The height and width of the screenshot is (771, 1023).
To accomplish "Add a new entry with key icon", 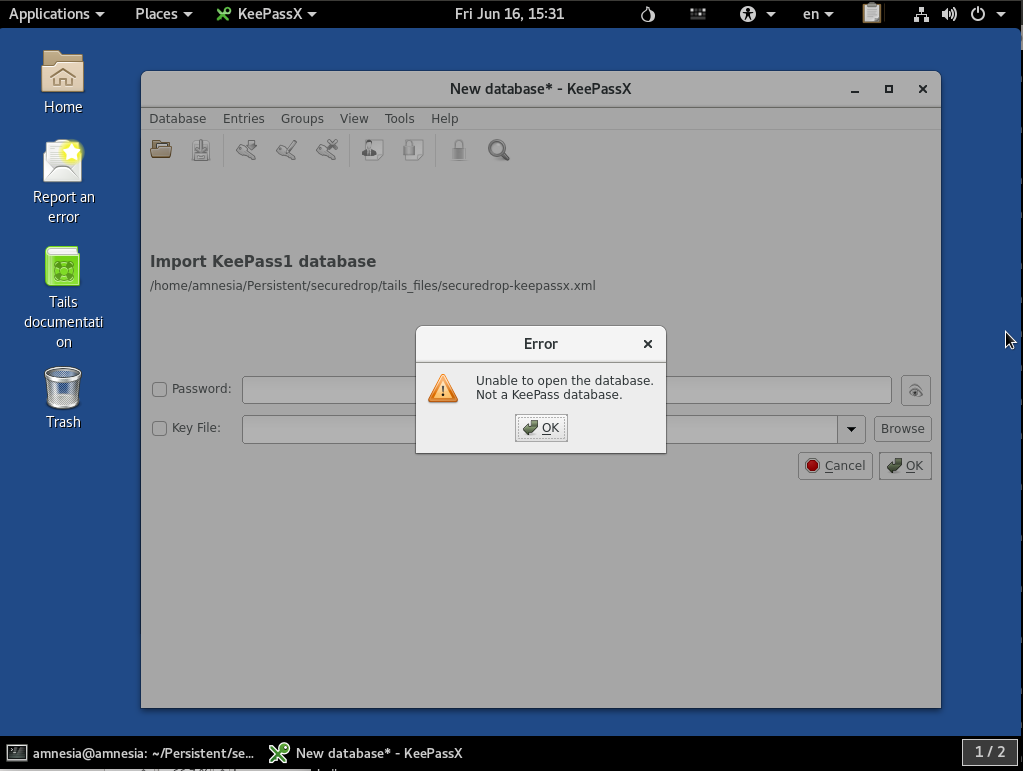I will (246, 150).
